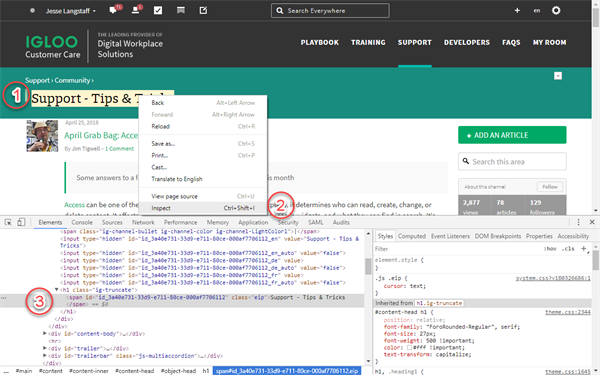
Task: Focus the Search Everywhere field
Action: [x=330, y=11]
